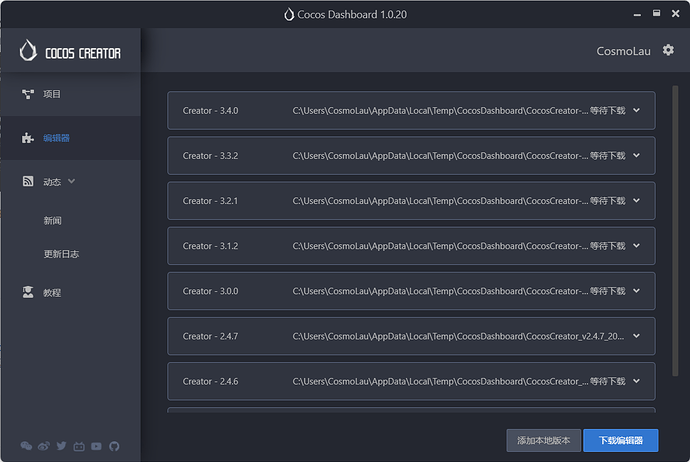Image resolution: width=690 pixels, height=462 pixels.
Task: Open the WeChat social icon
Action: (26, 446)
